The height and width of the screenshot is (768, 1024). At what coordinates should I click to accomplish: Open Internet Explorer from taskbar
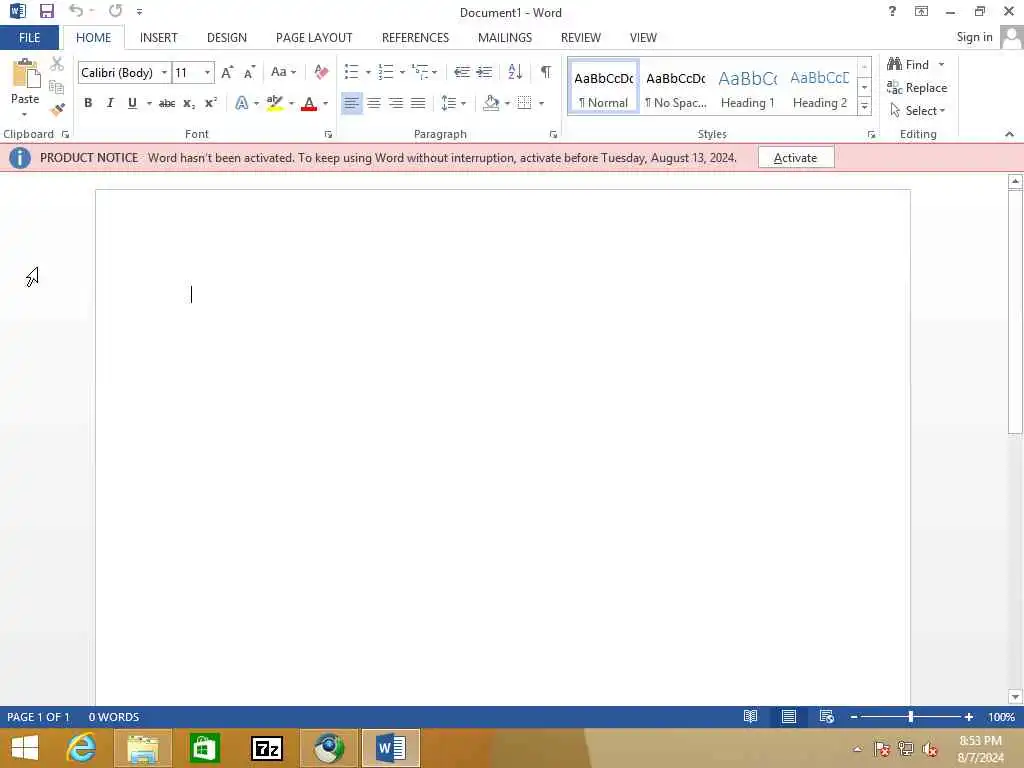pyautogui.click(x=82, y=748)
